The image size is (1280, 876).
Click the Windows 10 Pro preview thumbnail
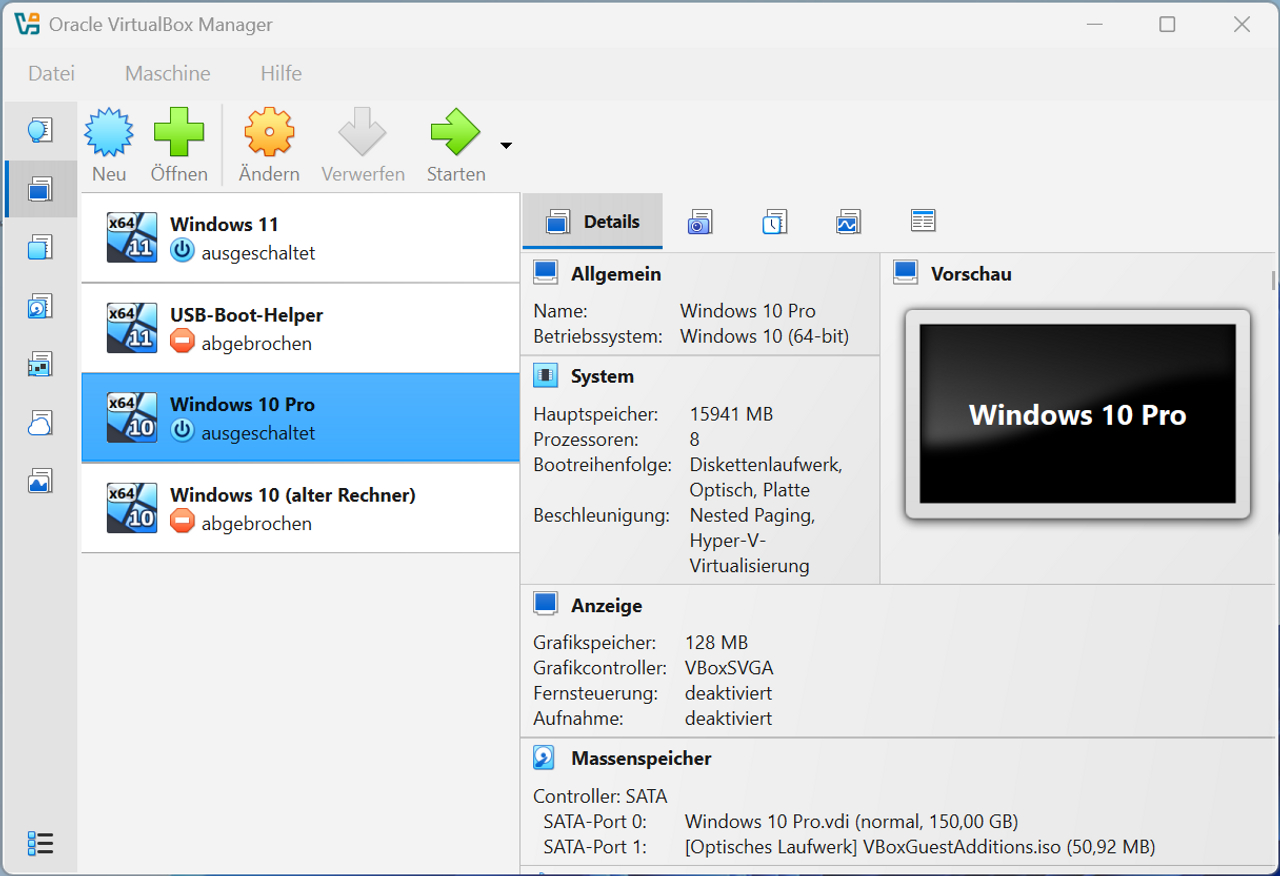[1078, 414]
